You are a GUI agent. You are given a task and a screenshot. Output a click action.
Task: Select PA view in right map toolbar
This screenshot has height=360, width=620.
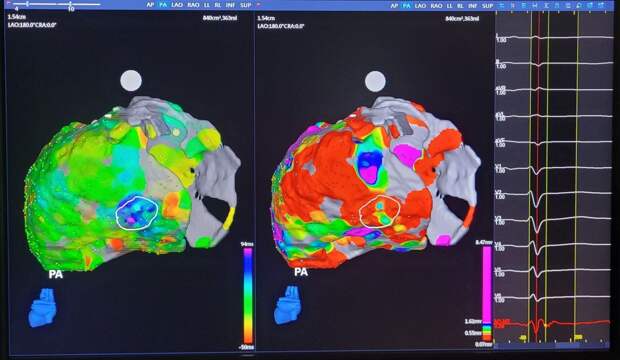point(406,6)
